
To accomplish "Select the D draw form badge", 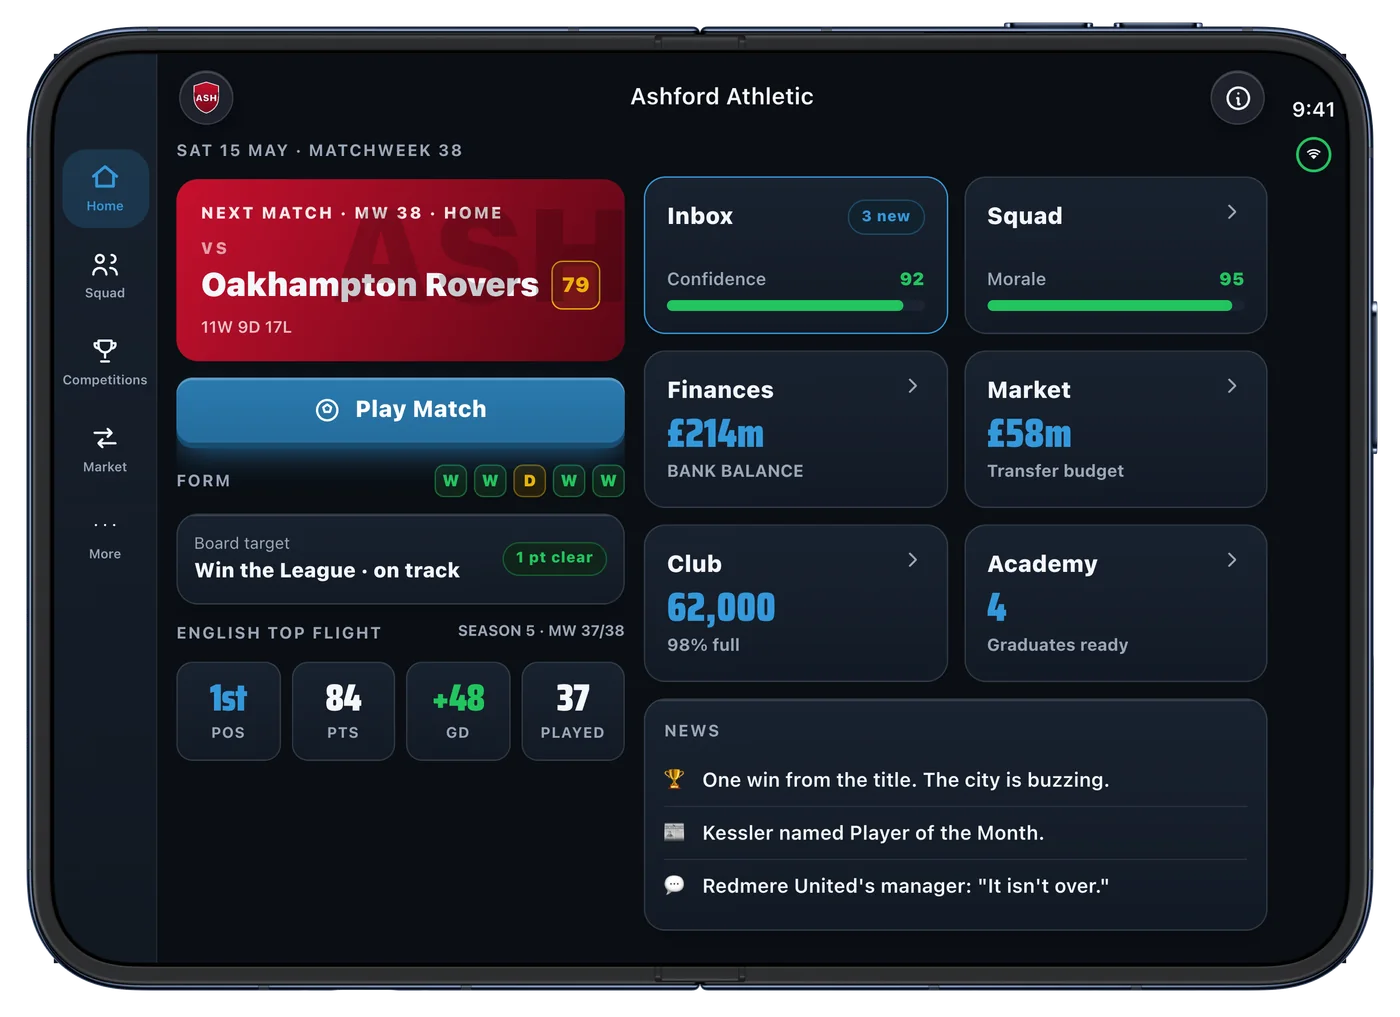I will point(529,481).
